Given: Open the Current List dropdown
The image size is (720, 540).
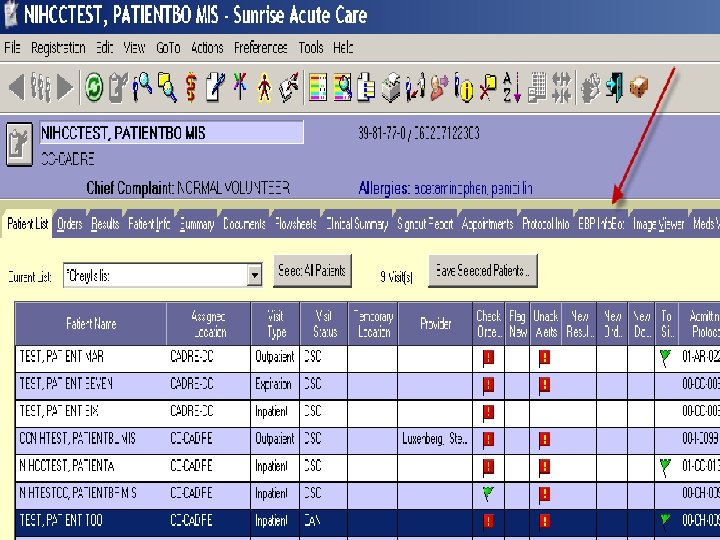Looking at the screenshot, I should point(254,276).
